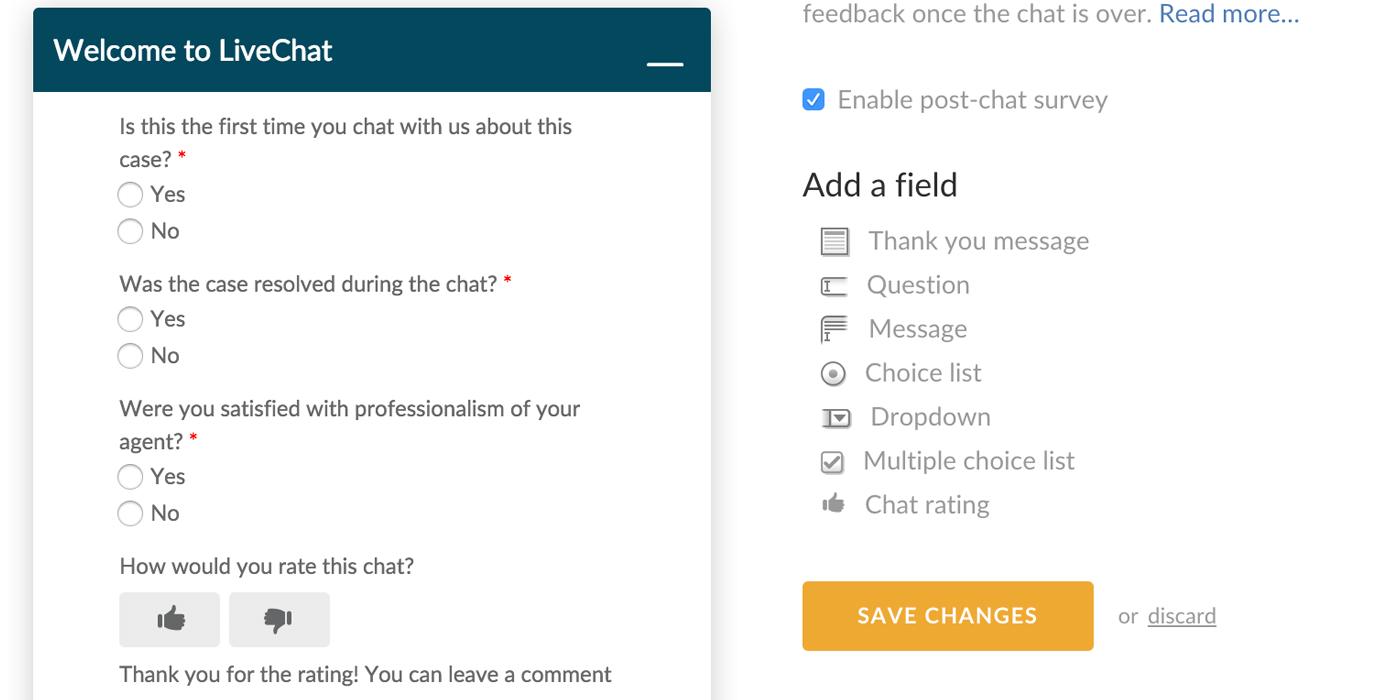Add a Message field

917,328
